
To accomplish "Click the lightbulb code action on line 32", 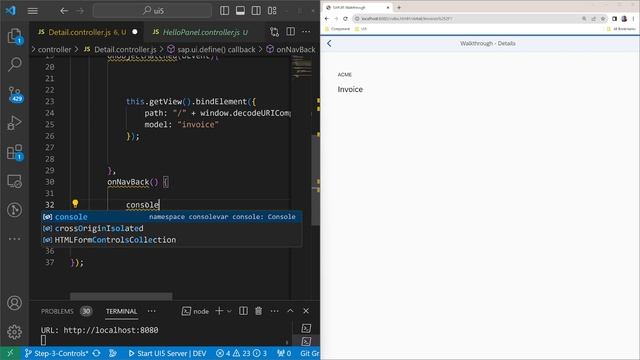I will (75, 203).
